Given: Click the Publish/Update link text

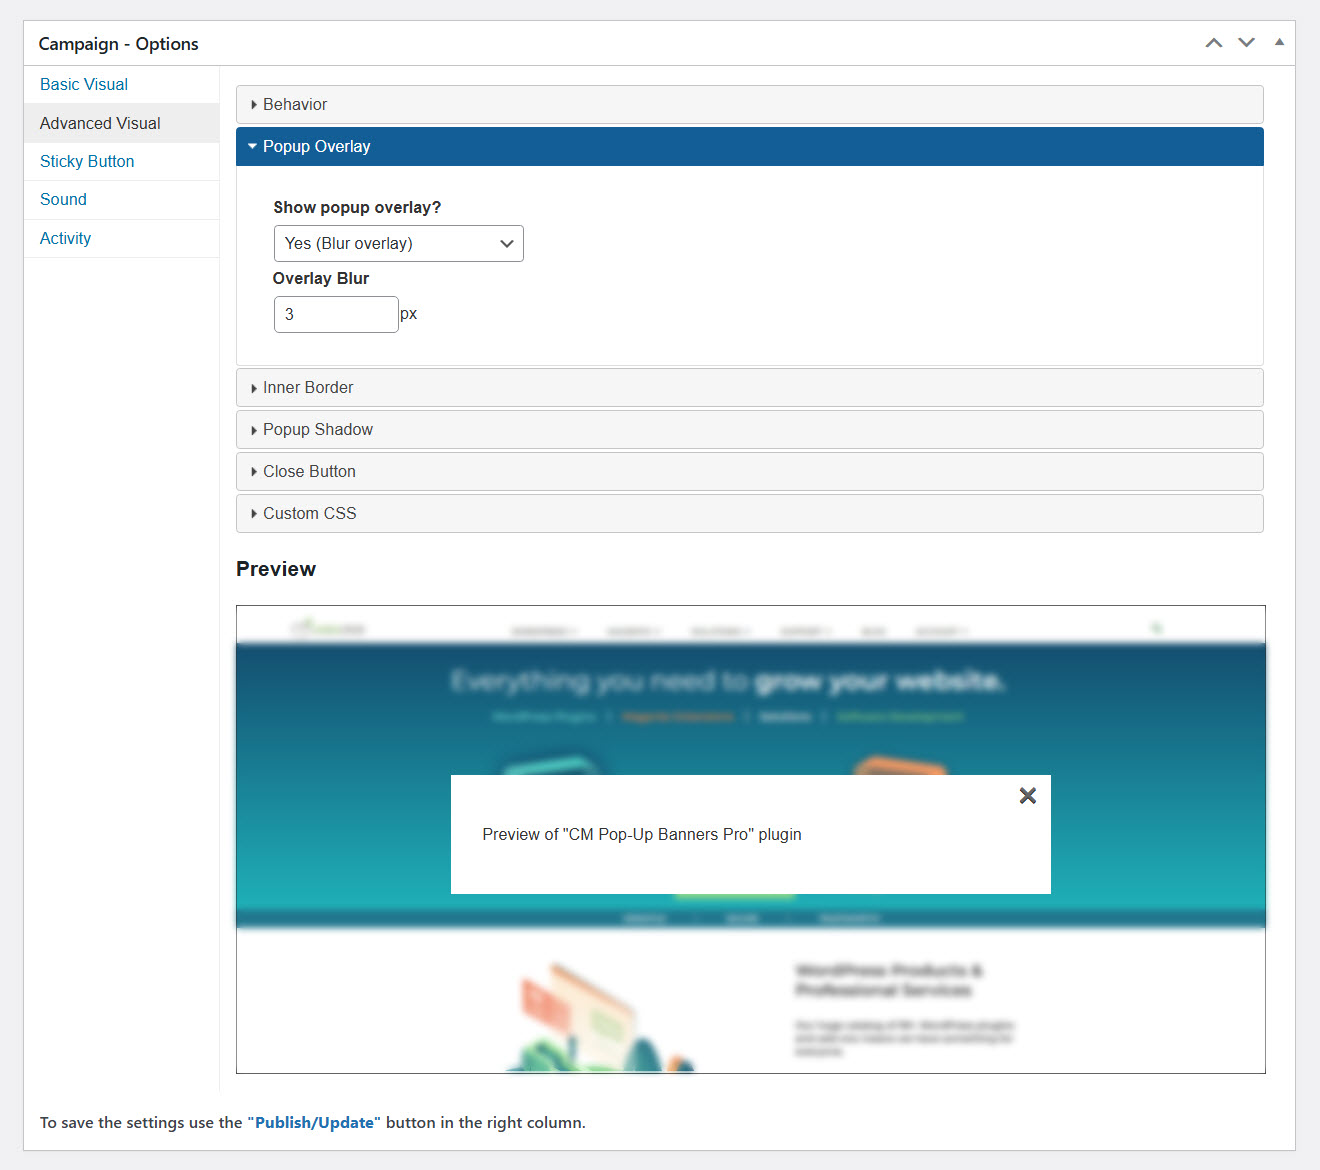Looking at the screenshot, I should 314,1122.
